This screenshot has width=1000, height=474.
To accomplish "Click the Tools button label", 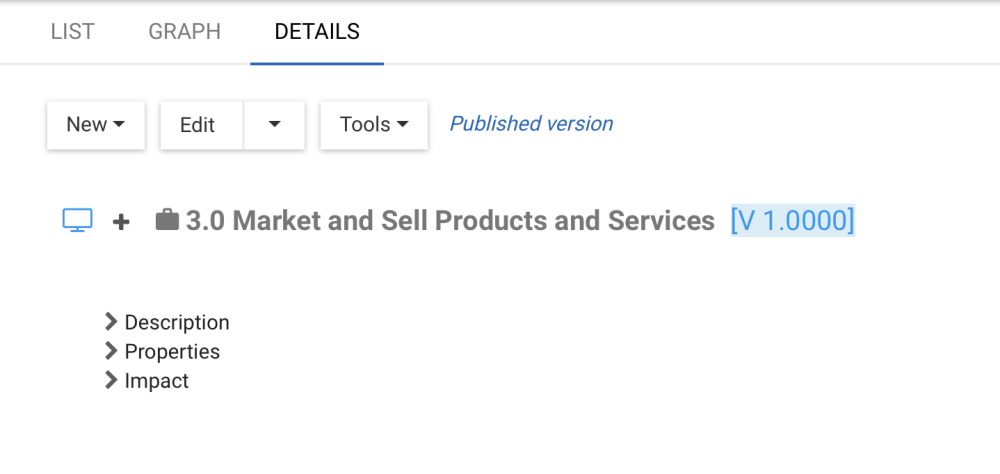I will [365, 125].
